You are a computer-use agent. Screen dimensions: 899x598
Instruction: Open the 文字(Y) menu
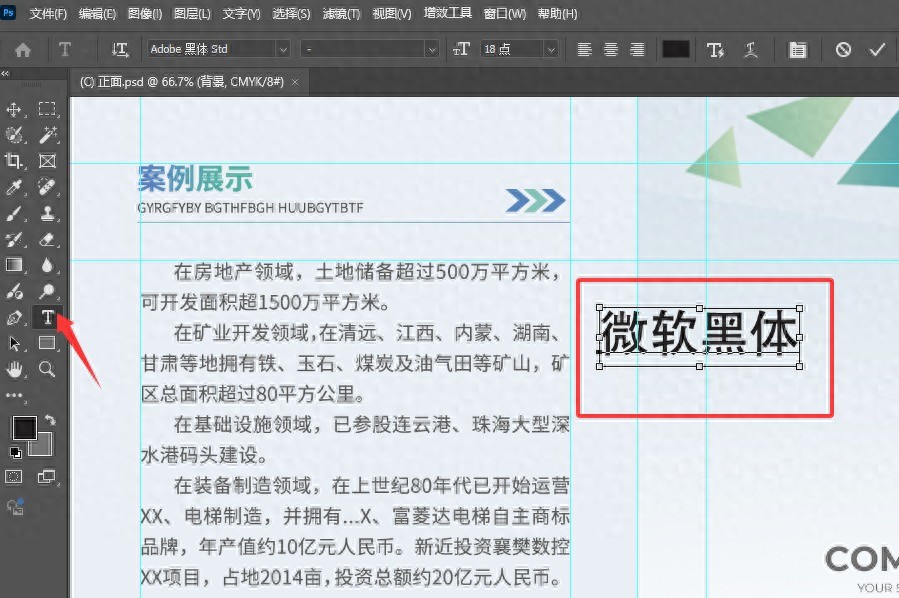point(241,14)
